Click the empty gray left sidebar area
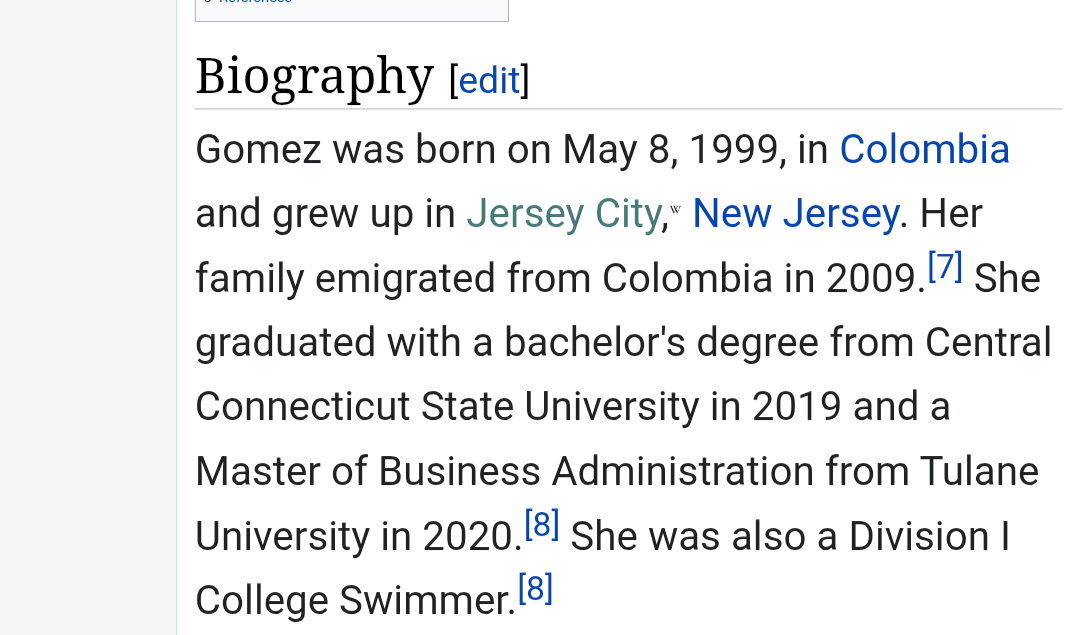The image size is (1080, 635). click(x=88, y=318)
